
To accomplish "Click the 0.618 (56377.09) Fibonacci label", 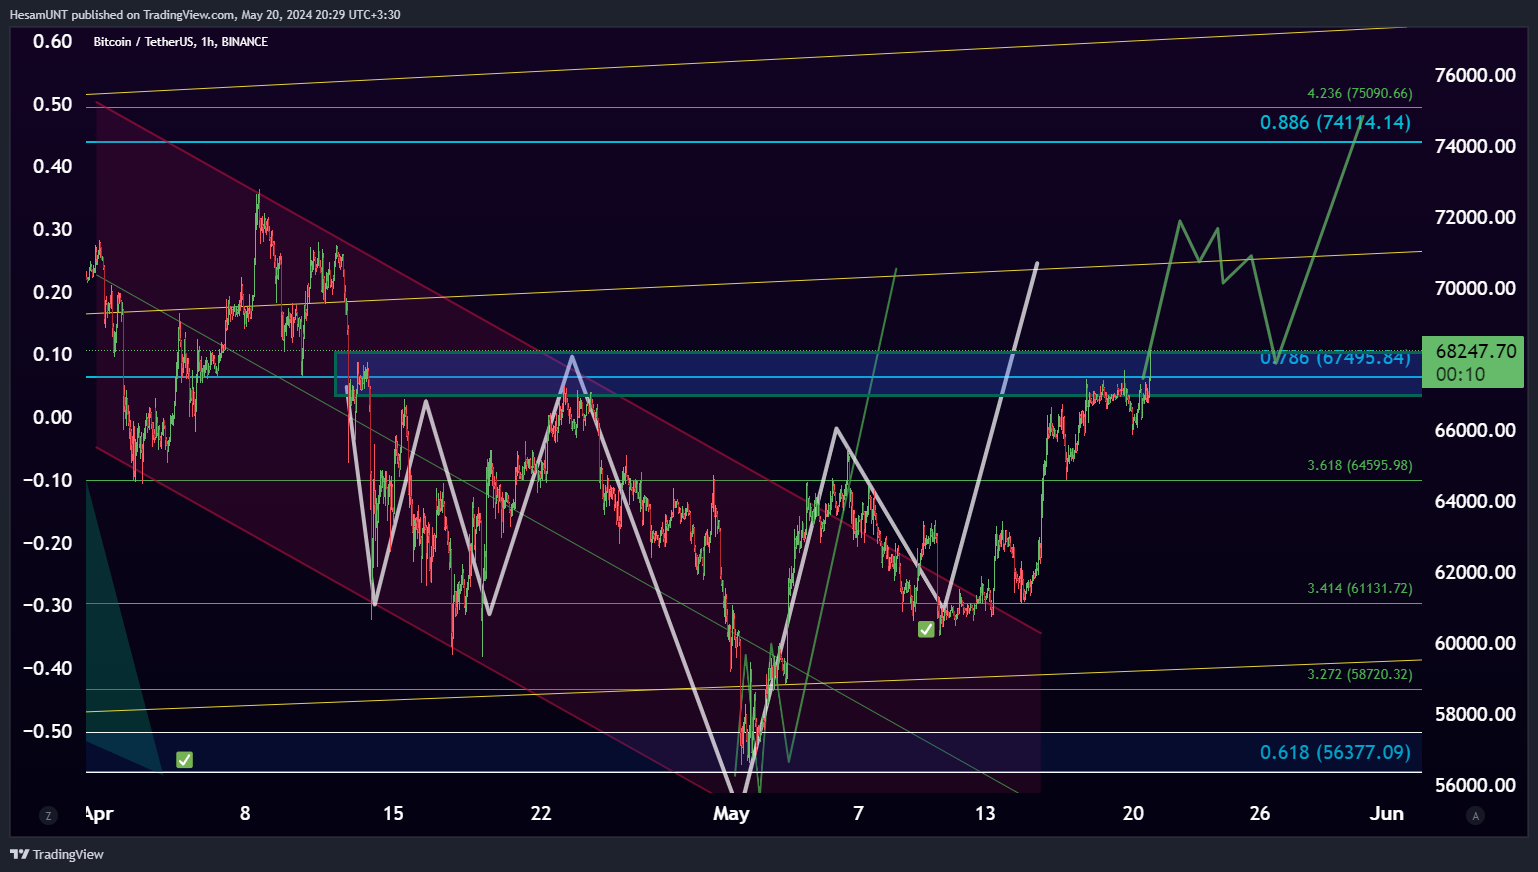I will click(1335, 752).
